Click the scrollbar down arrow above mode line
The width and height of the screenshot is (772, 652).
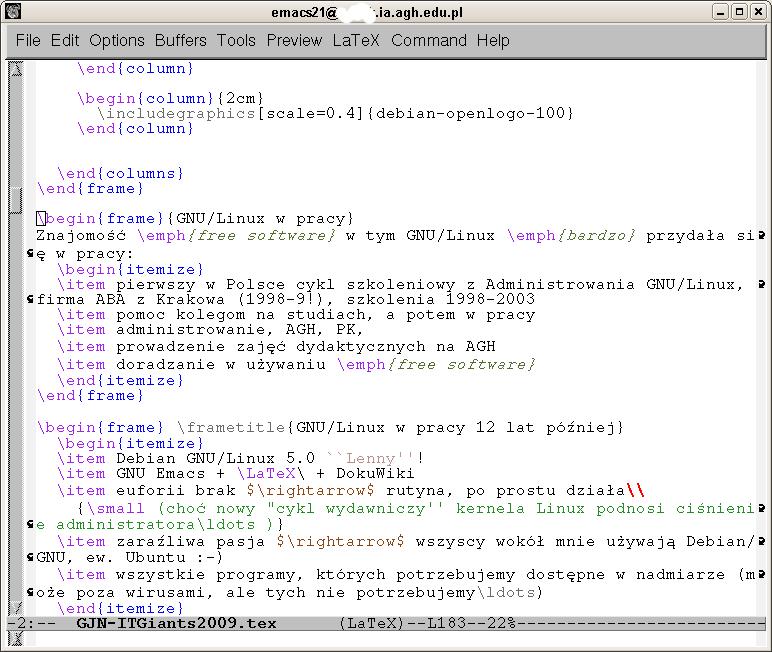(17, 609)
